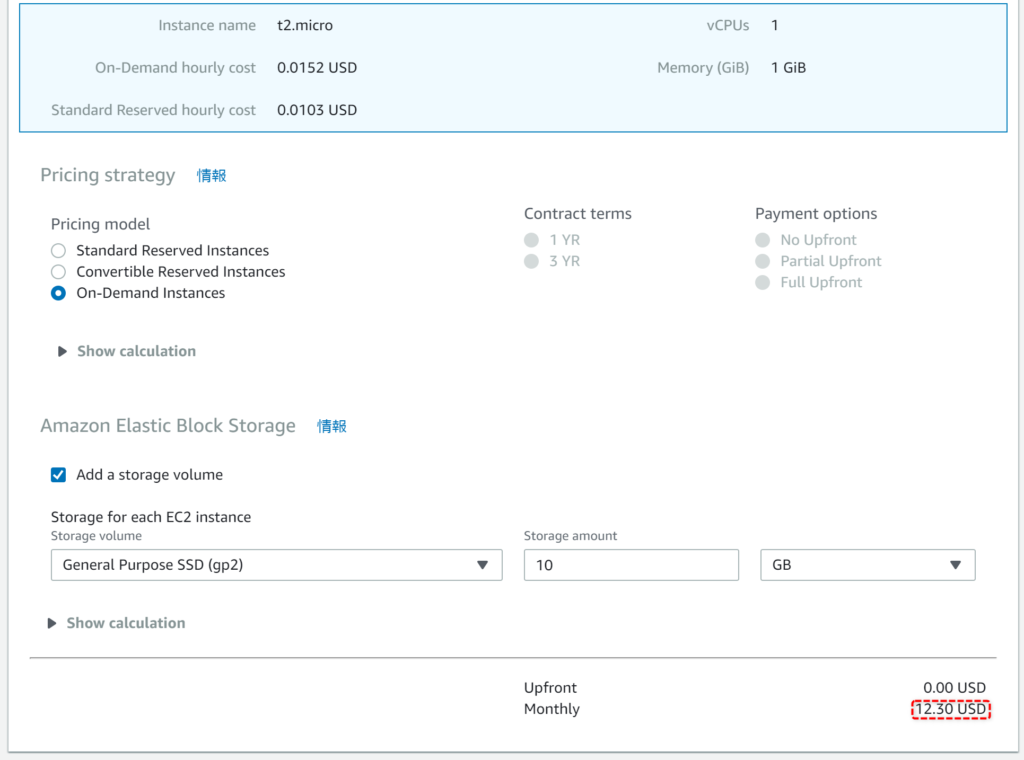
Task: Expand Show calculation under Elastic Block Storage
Action: (x=116, y=623)
